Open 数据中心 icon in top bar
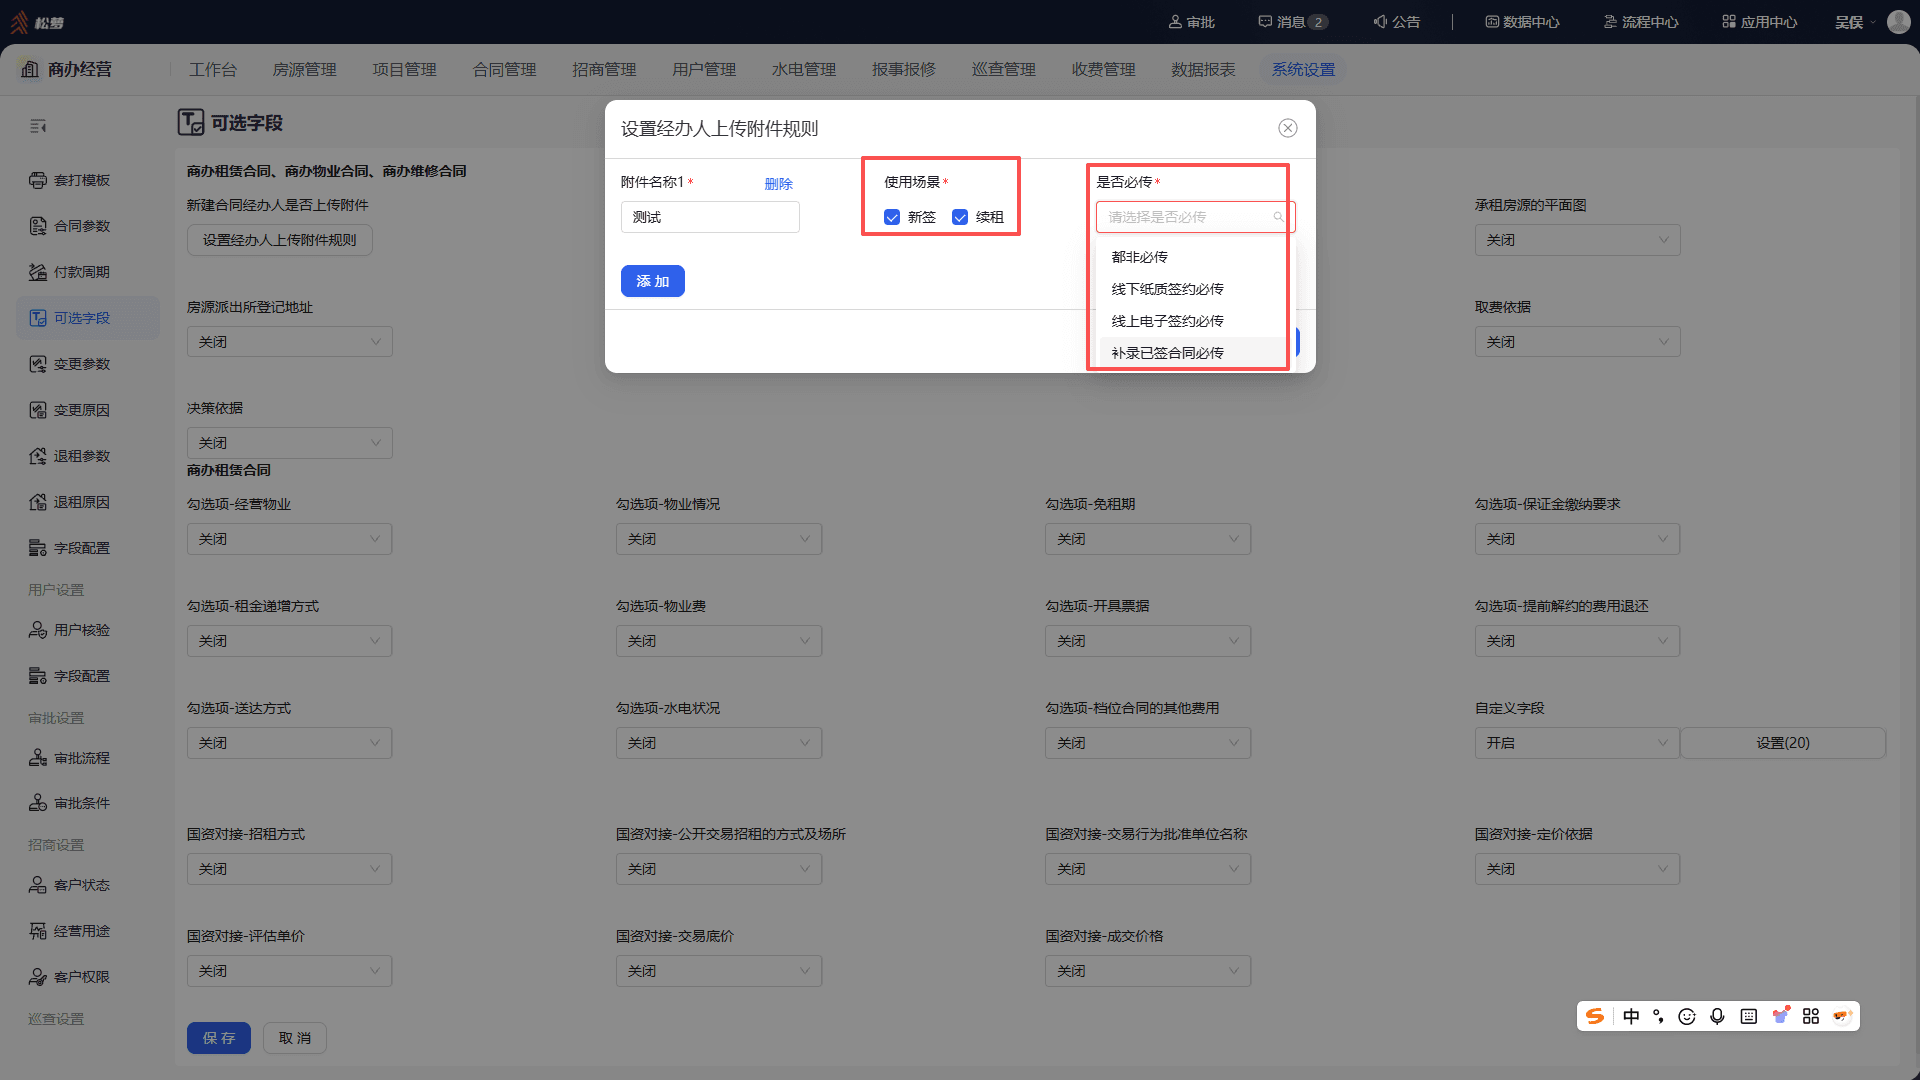The width and height of the screenshot is (1920, 1080). [1492, 22]
